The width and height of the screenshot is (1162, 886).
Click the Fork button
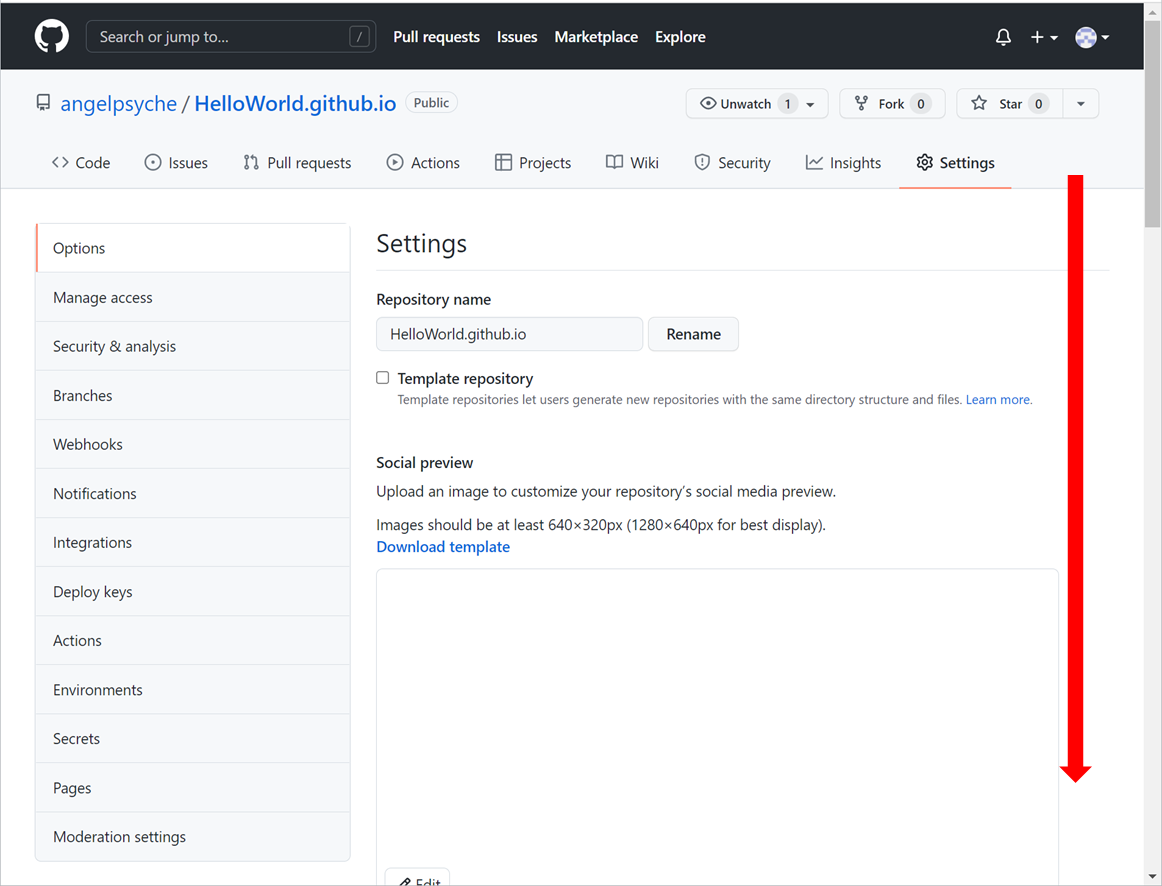892,104
